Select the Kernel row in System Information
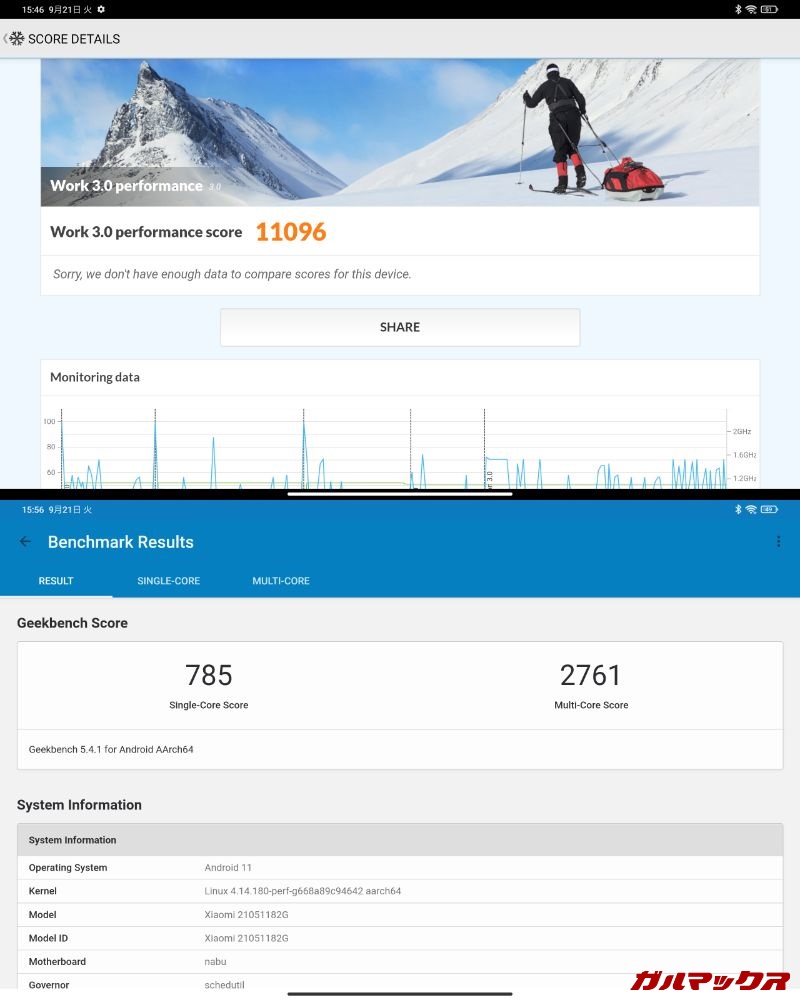The image size is (800, 1000). tap(400, 891)
